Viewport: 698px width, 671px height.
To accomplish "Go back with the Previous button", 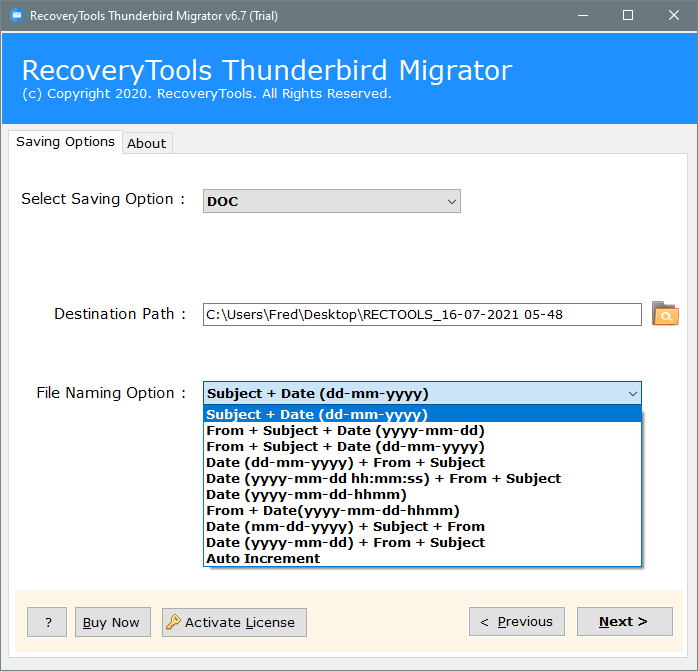I will (517, 621).
